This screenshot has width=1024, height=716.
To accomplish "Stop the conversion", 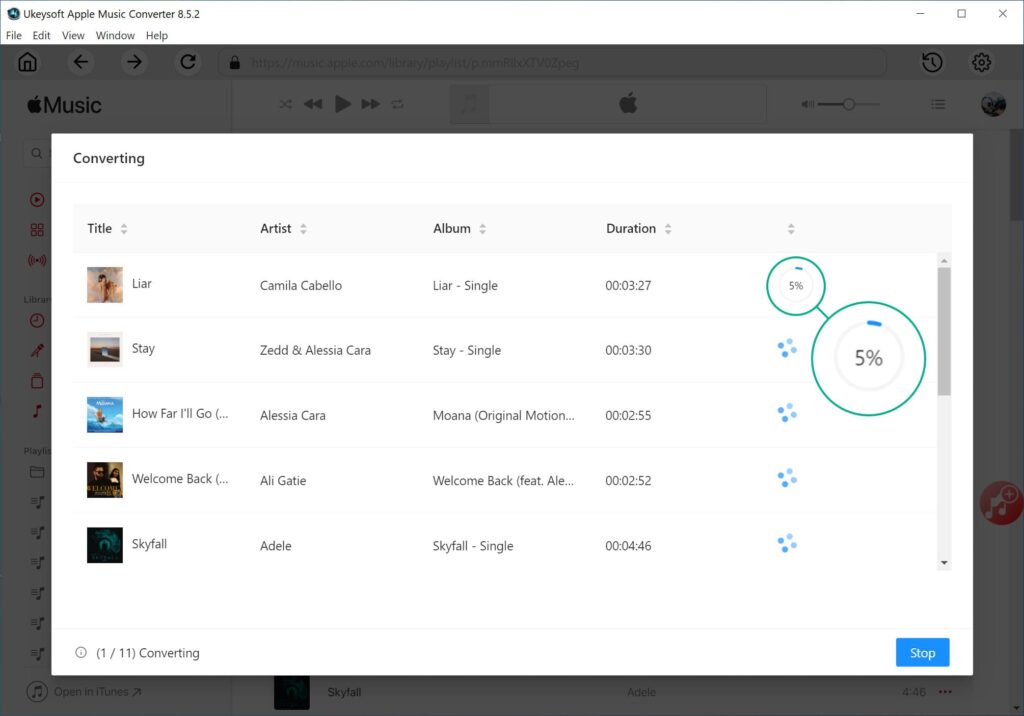I will coord(922,653).
